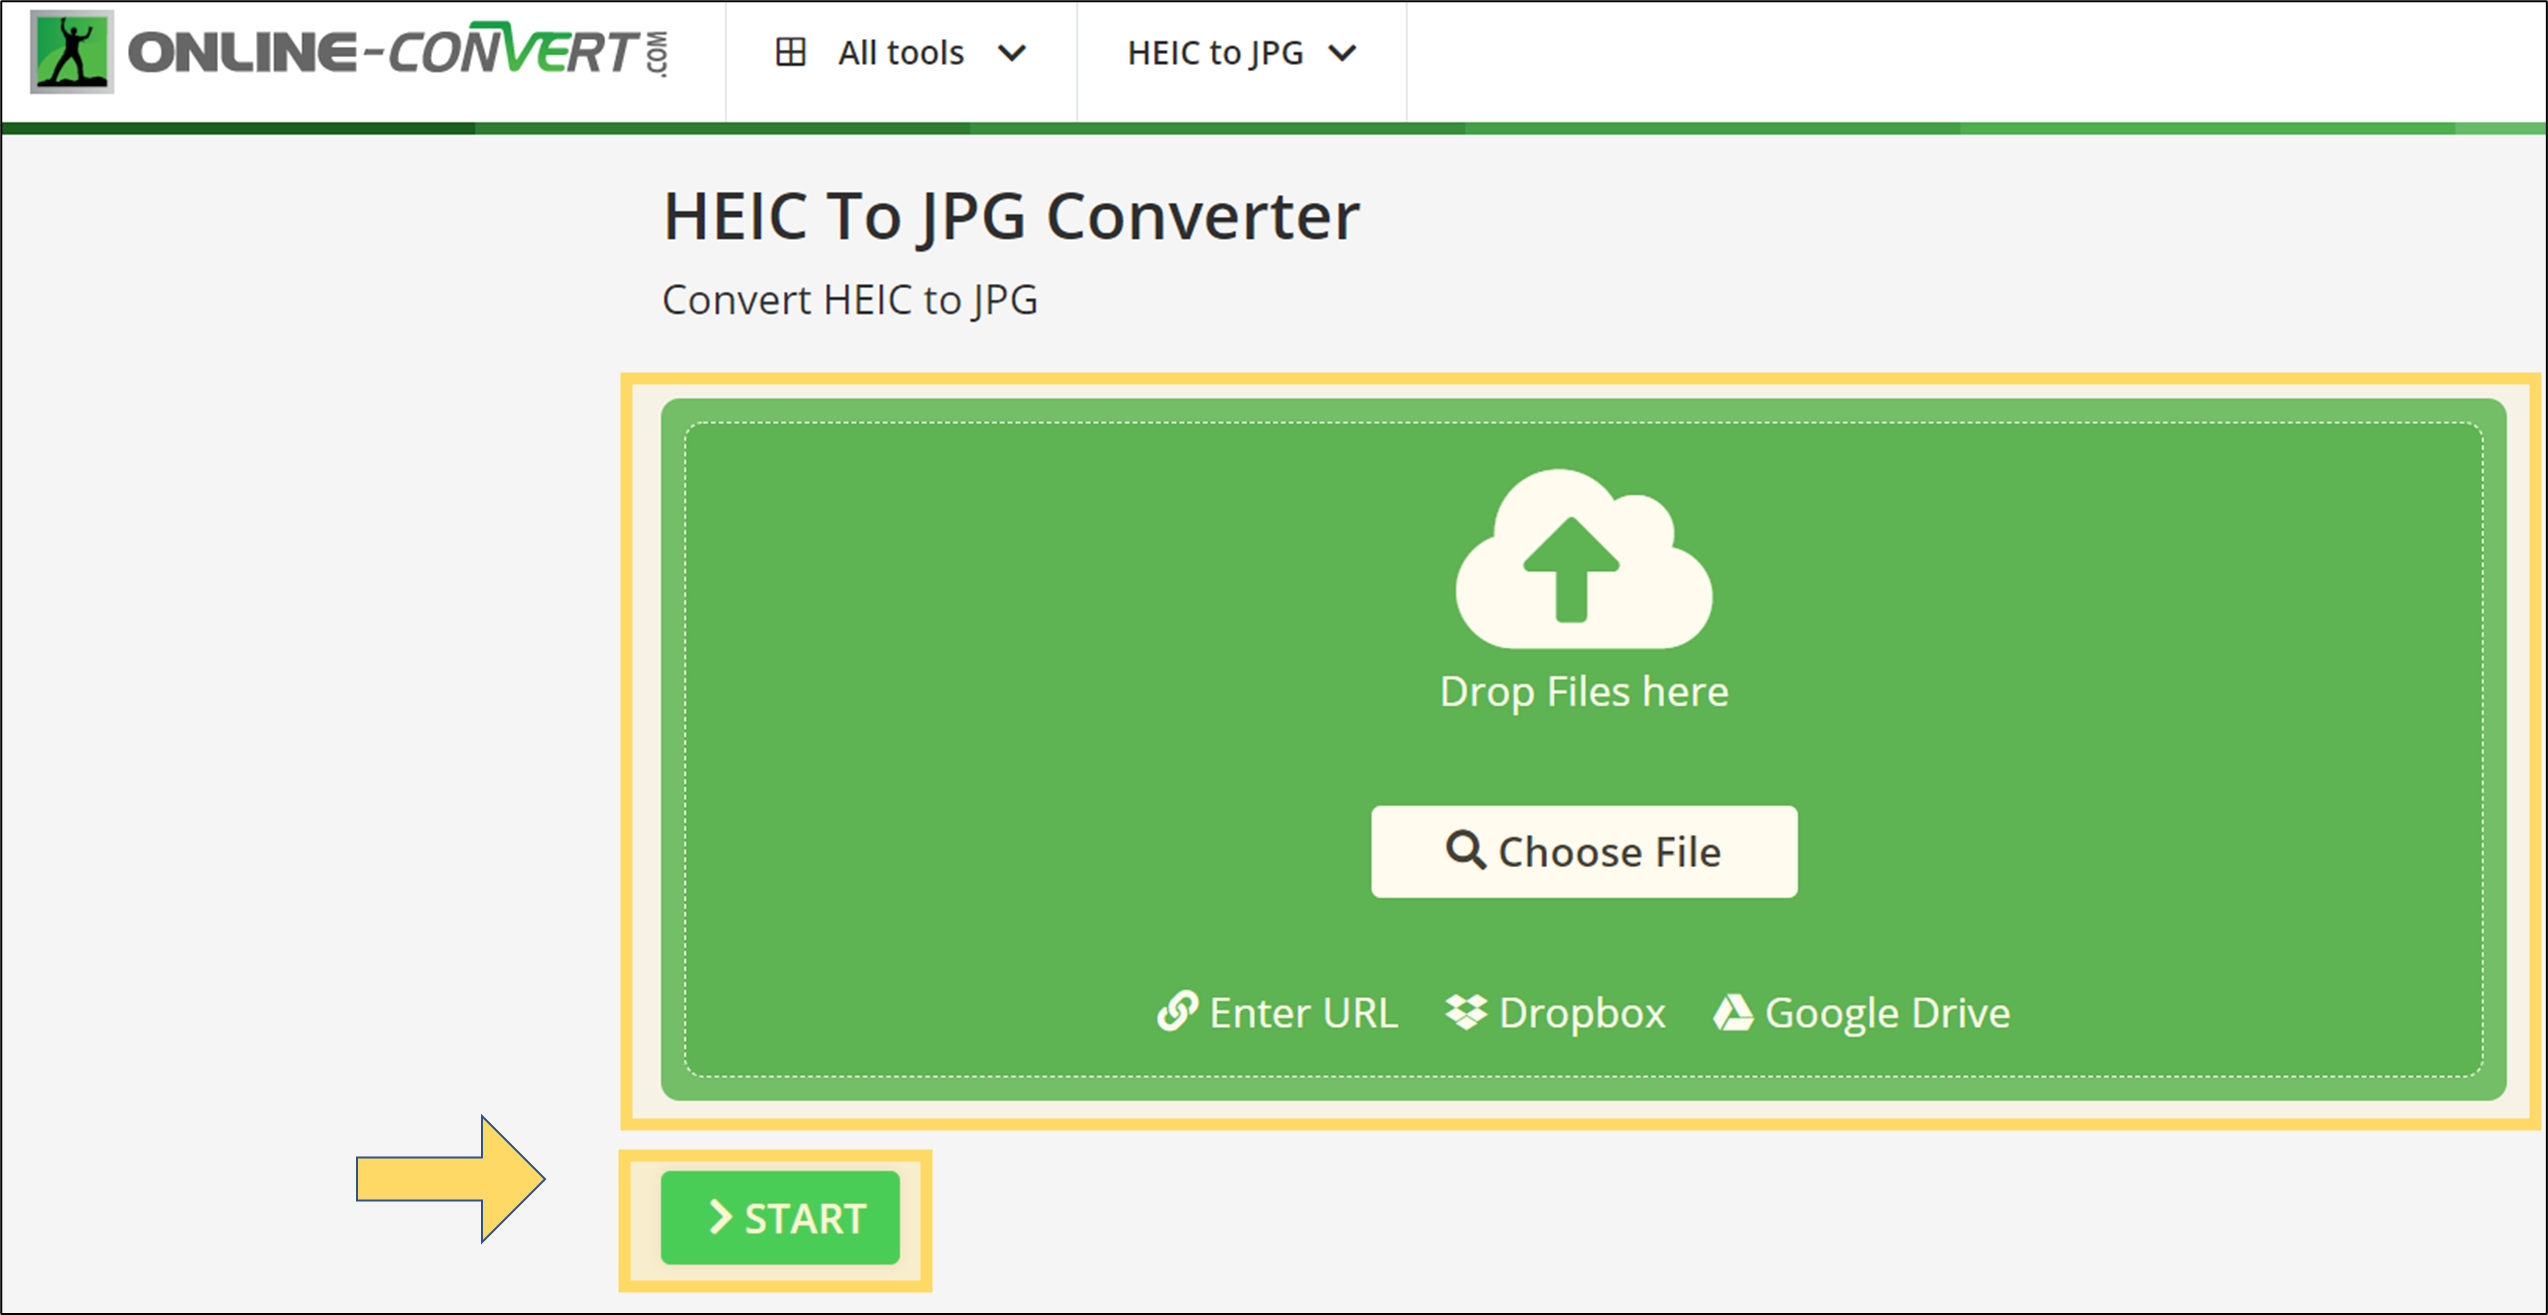Screen dimensions: 2548x1315
Task: Select the Google Drive upload option
Action: tap(1886, 1013)
